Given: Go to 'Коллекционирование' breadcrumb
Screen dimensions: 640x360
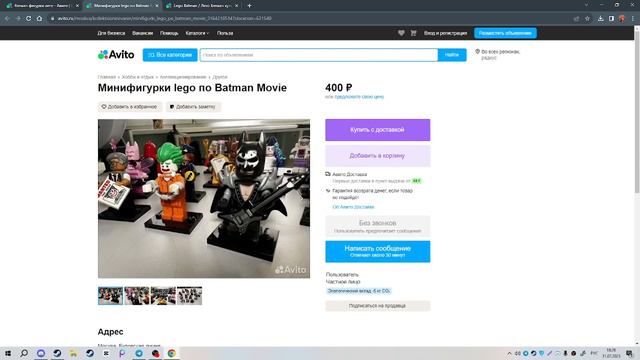Looking at the screenshot, I should pos(183,77).
